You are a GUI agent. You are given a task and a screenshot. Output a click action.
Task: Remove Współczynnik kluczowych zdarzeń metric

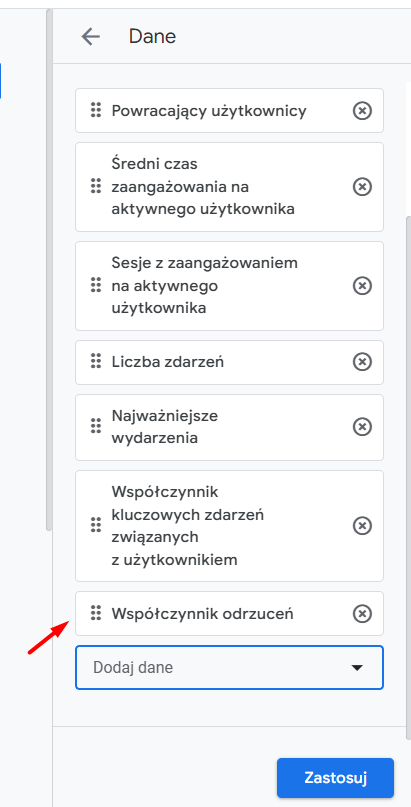362,525
